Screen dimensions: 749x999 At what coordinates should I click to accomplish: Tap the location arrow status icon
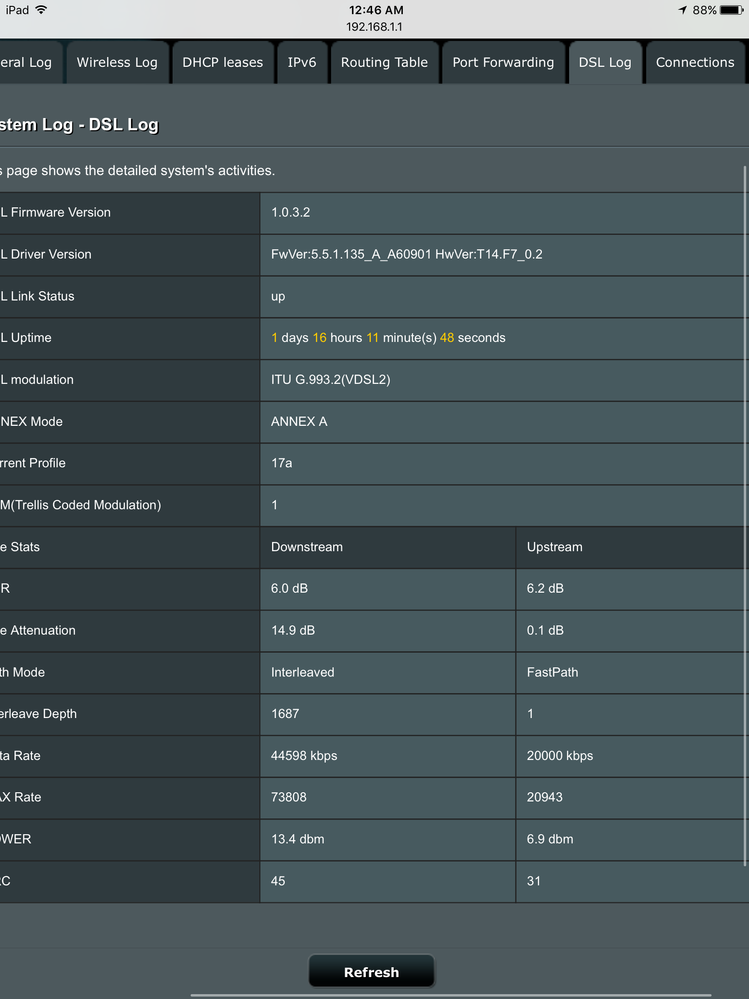point(683,10)
